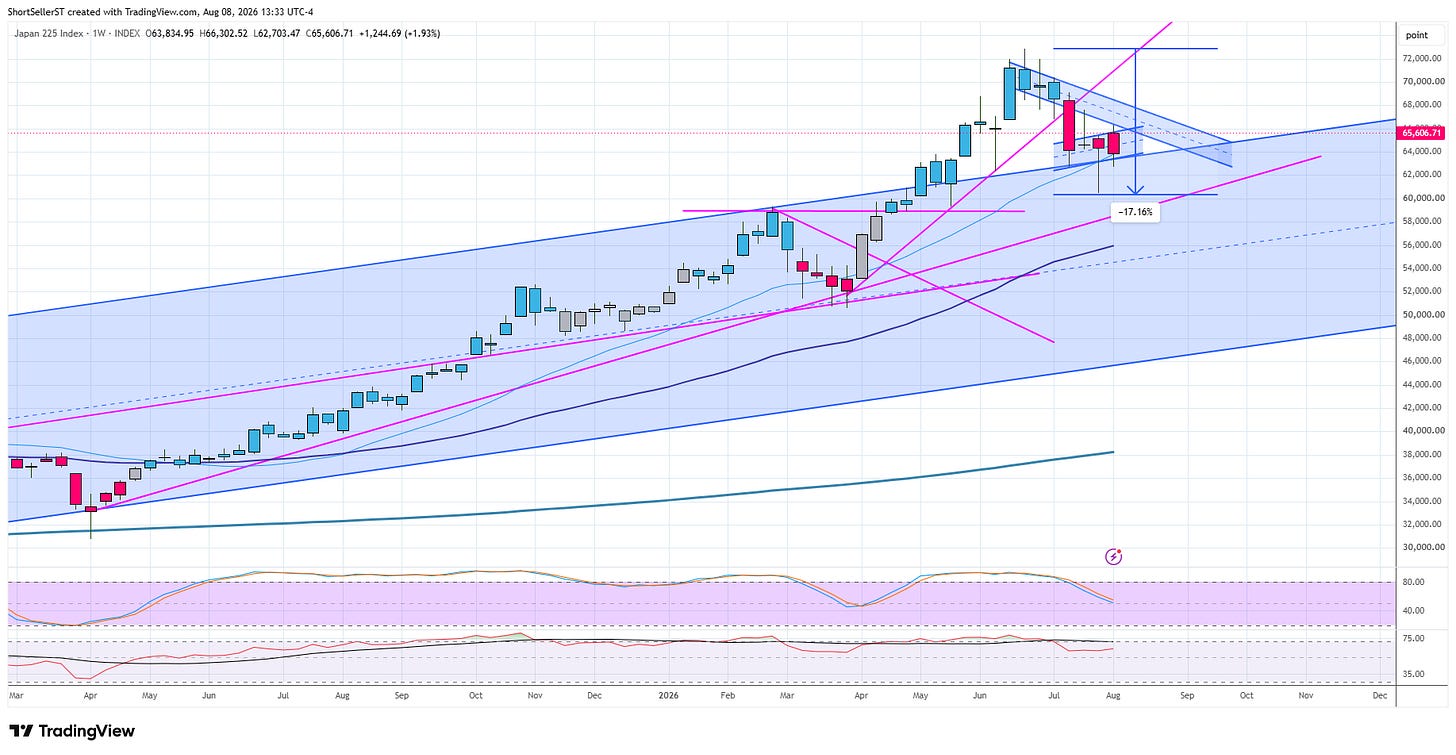Click the 72,000.00 price axis label
Image resolution: width=1456 pixels, height=755 pixels.
pyautogui.click(x=1421, y=58)
